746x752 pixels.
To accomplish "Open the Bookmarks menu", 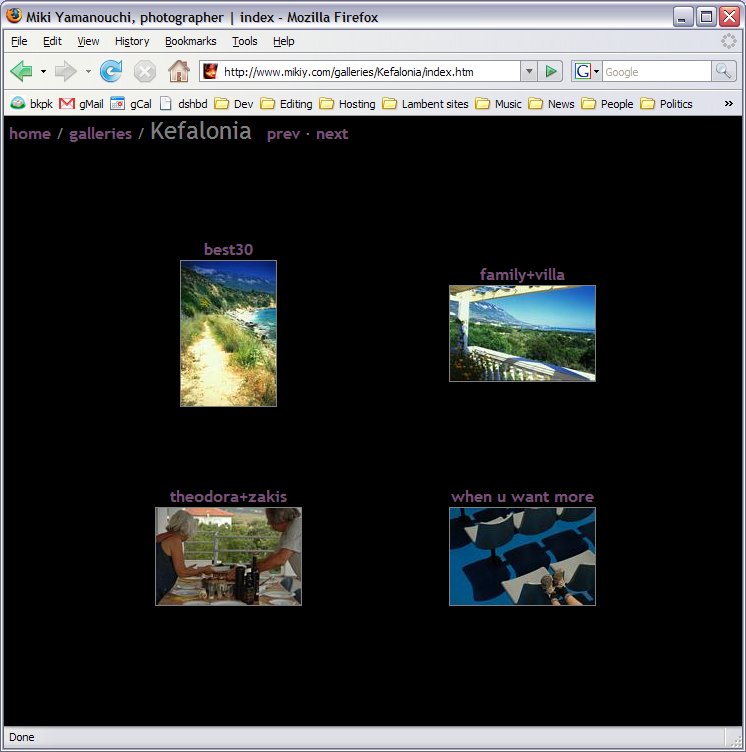I will click(190, 41).
